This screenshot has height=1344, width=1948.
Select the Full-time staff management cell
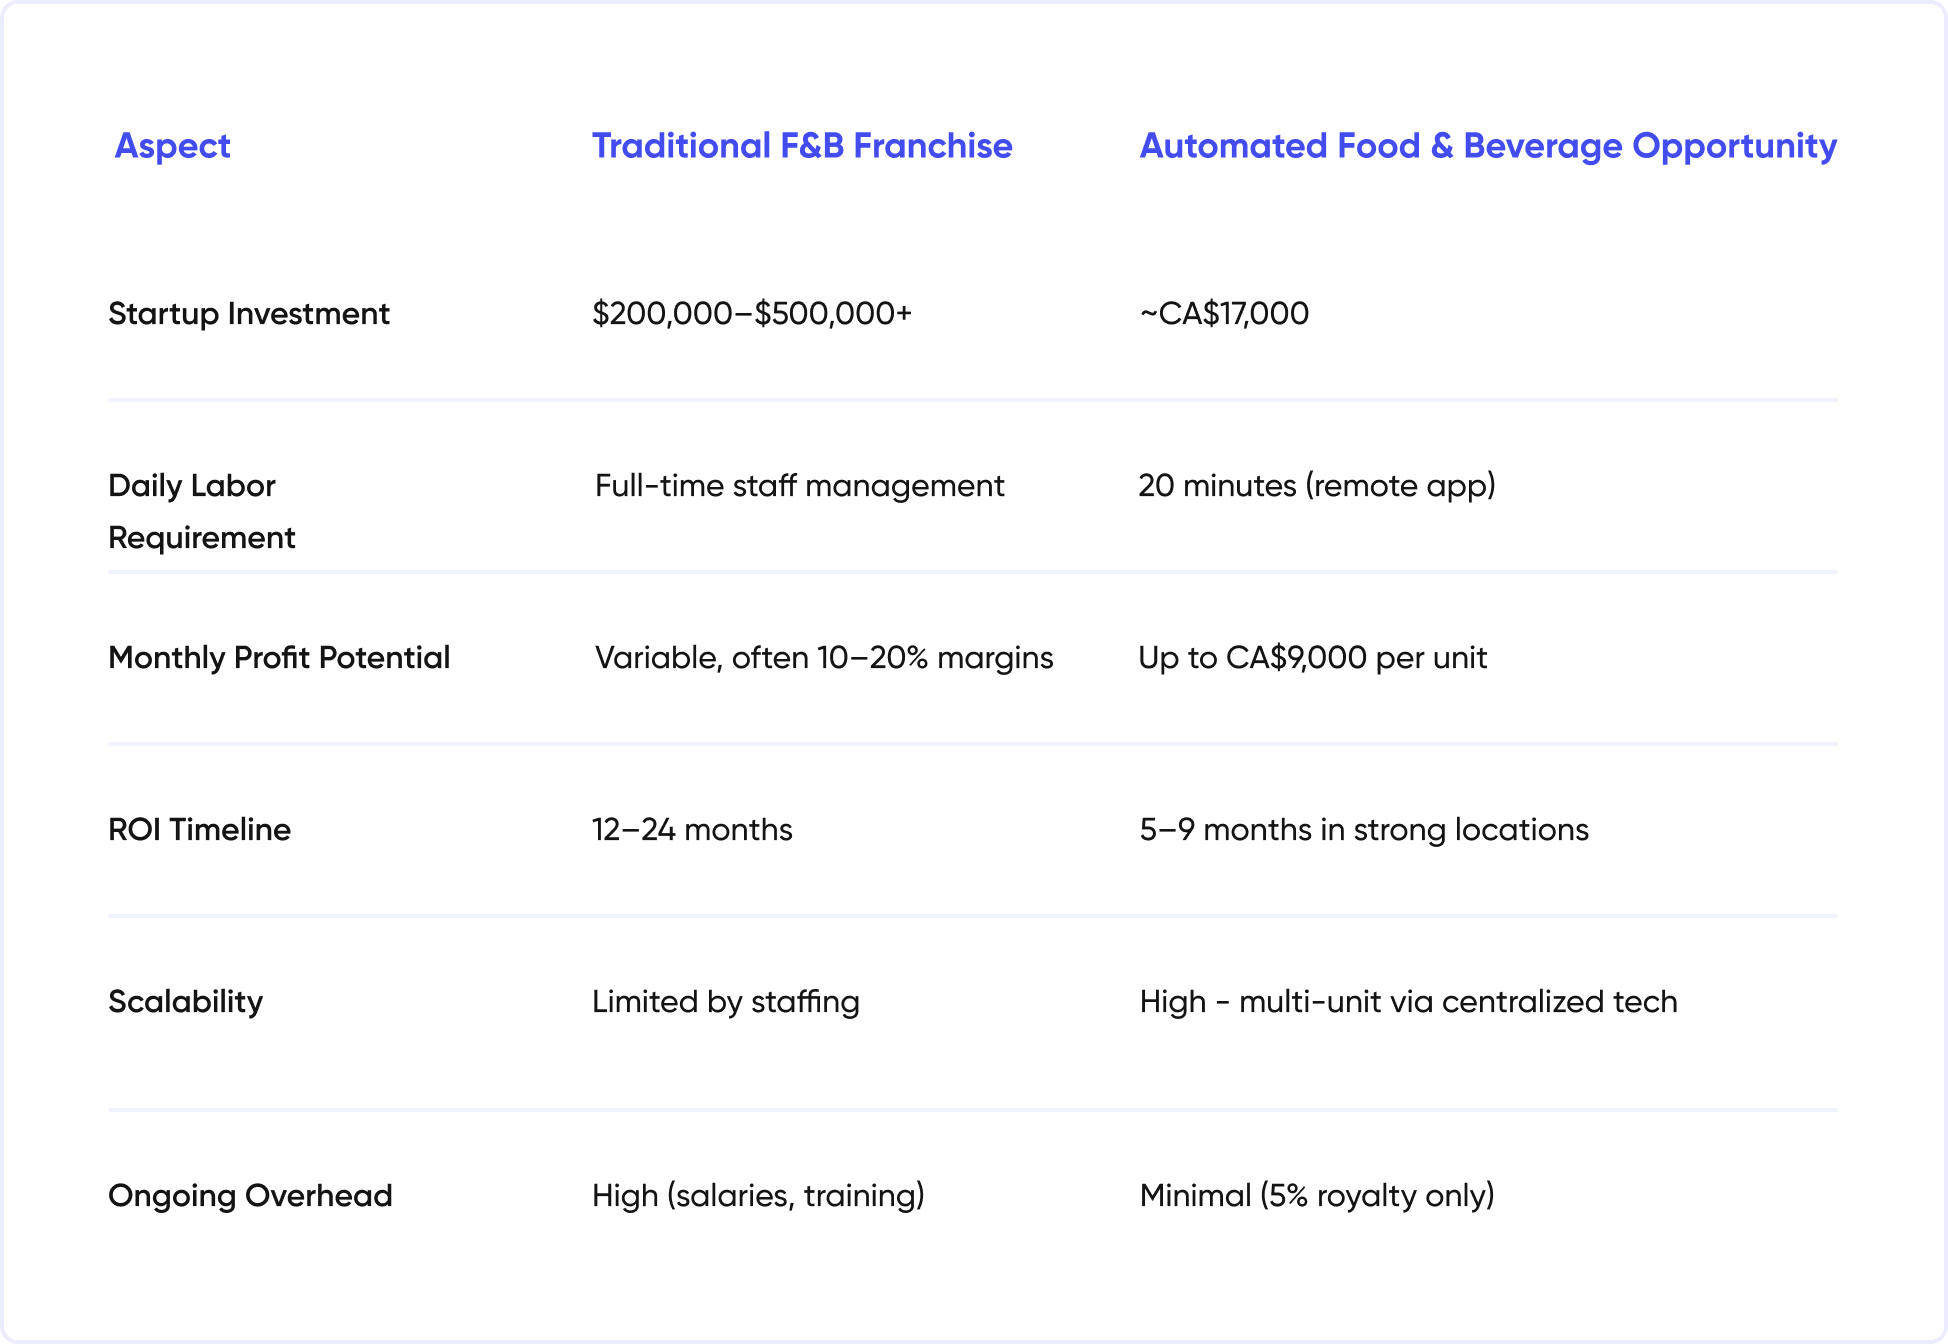click(799, 486)
